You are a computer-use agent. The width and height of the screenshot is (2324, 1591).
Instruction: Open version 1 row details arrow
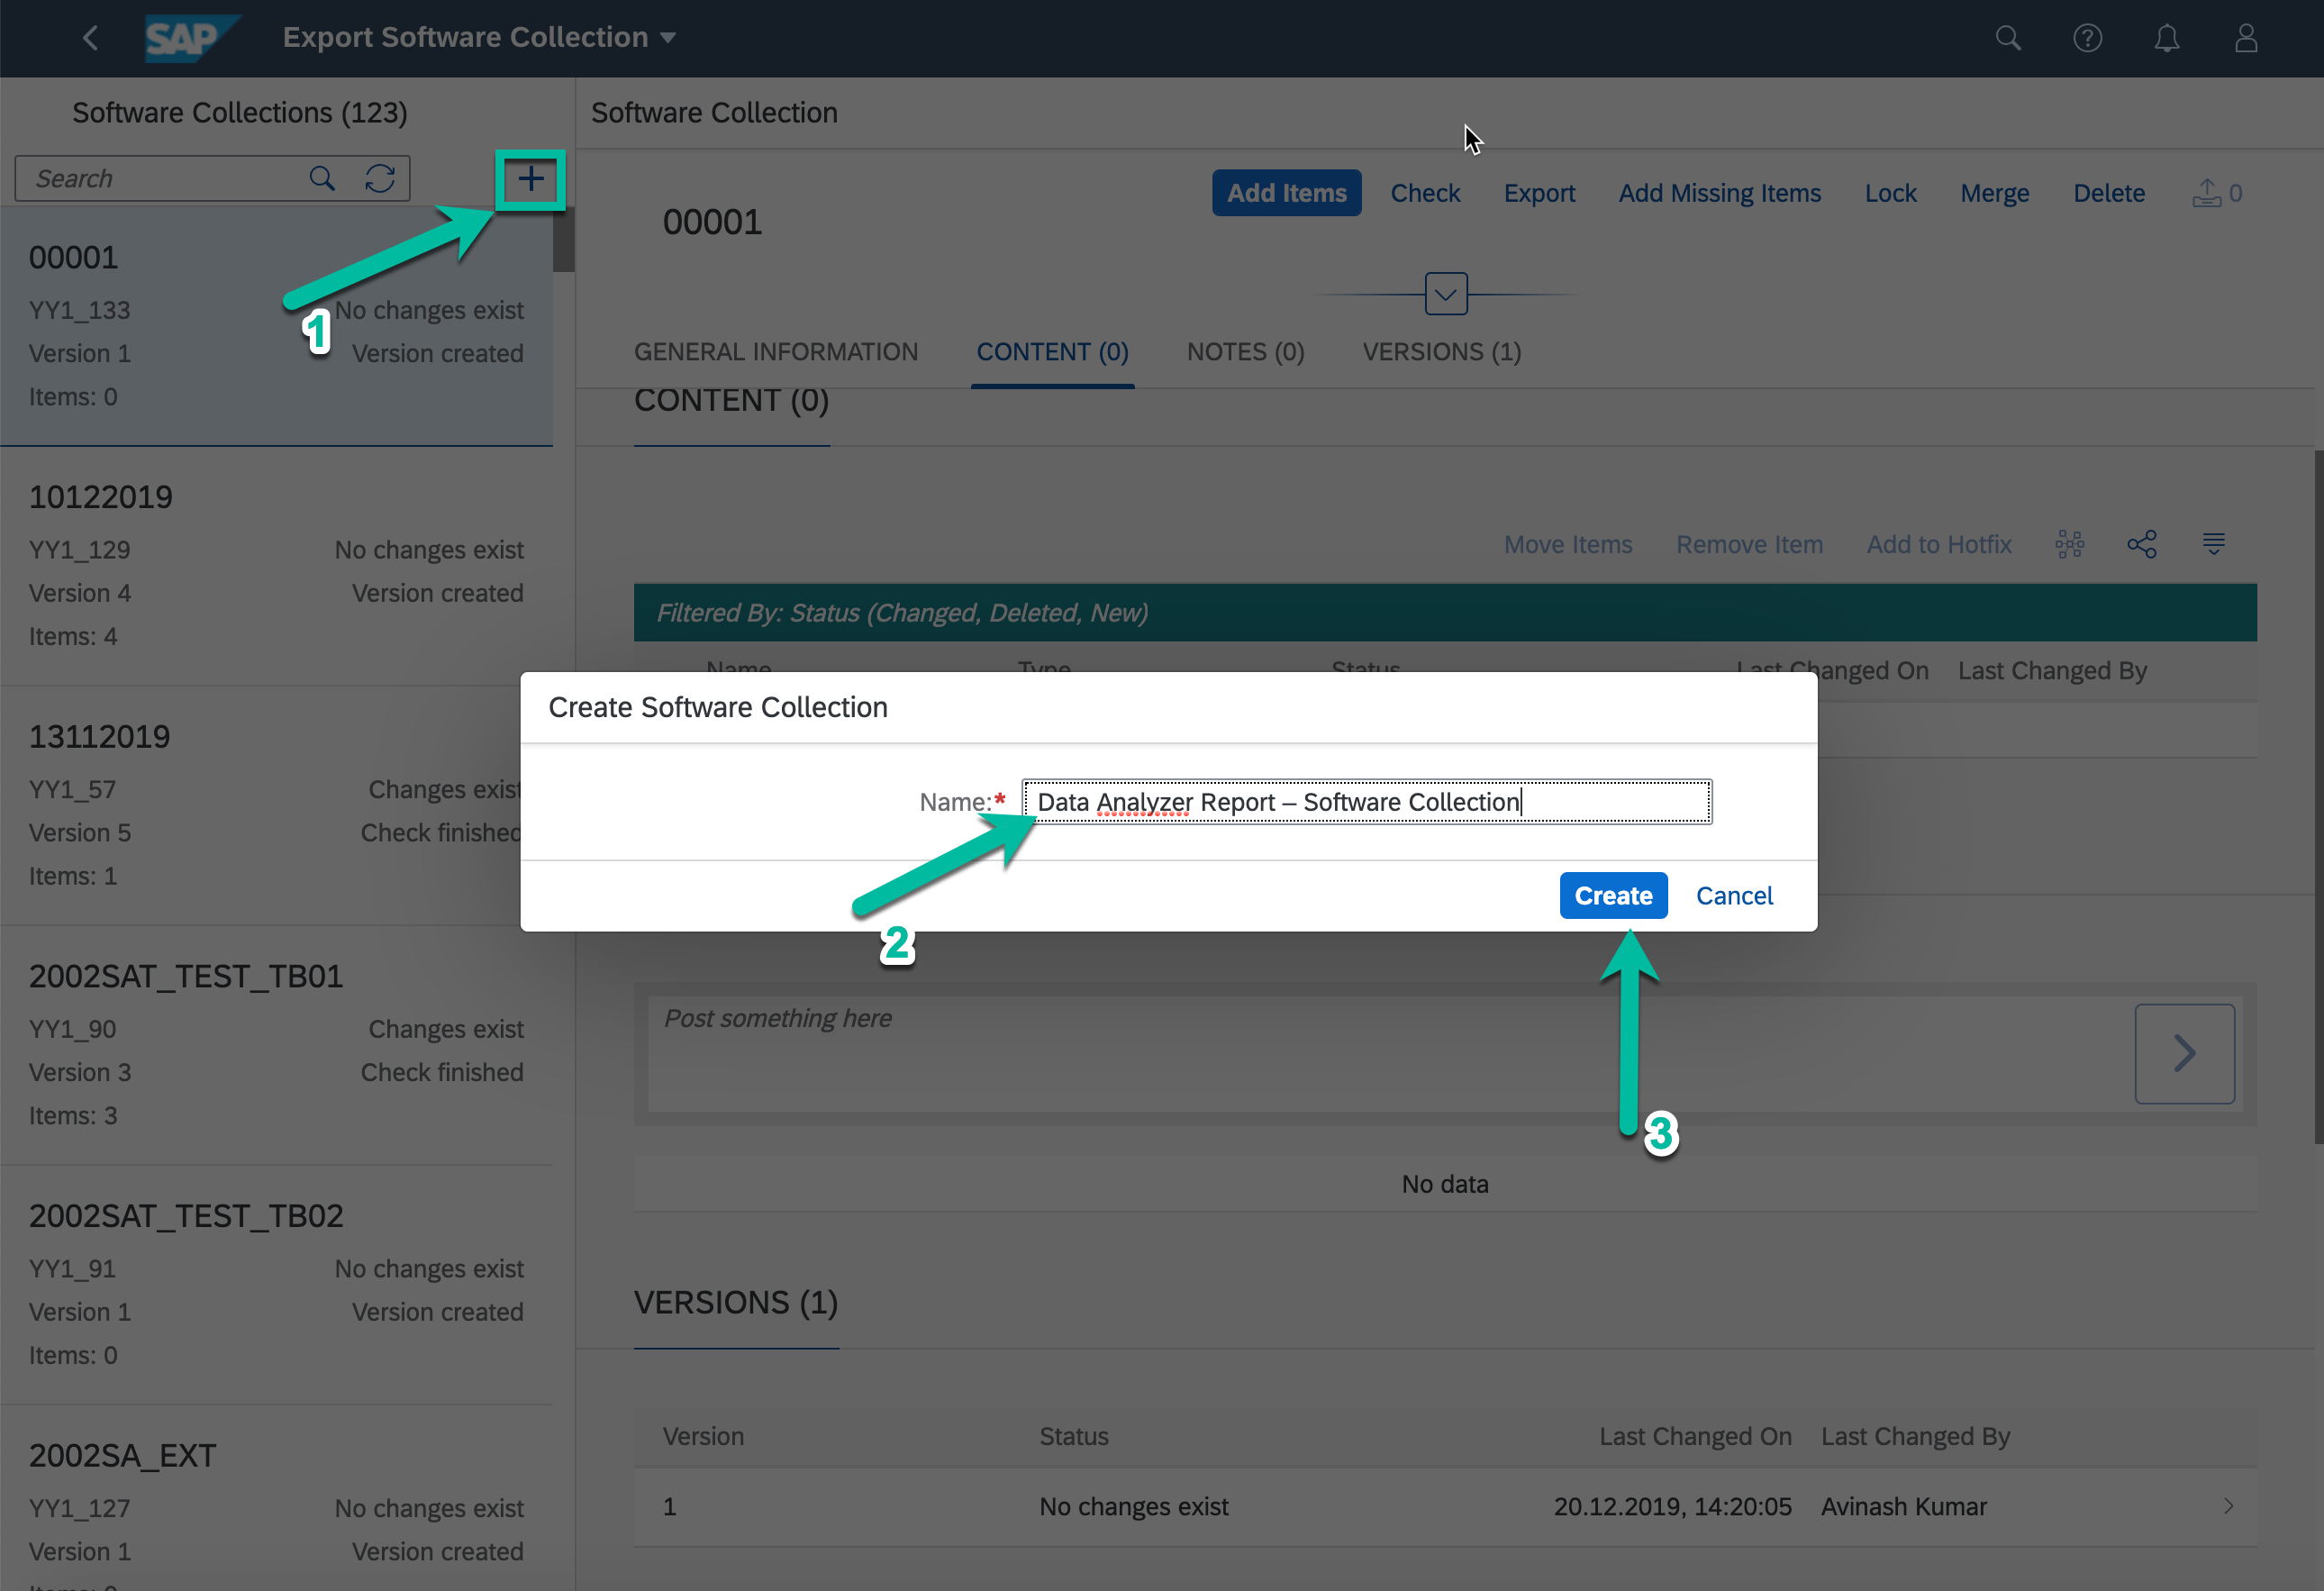2228,1506
